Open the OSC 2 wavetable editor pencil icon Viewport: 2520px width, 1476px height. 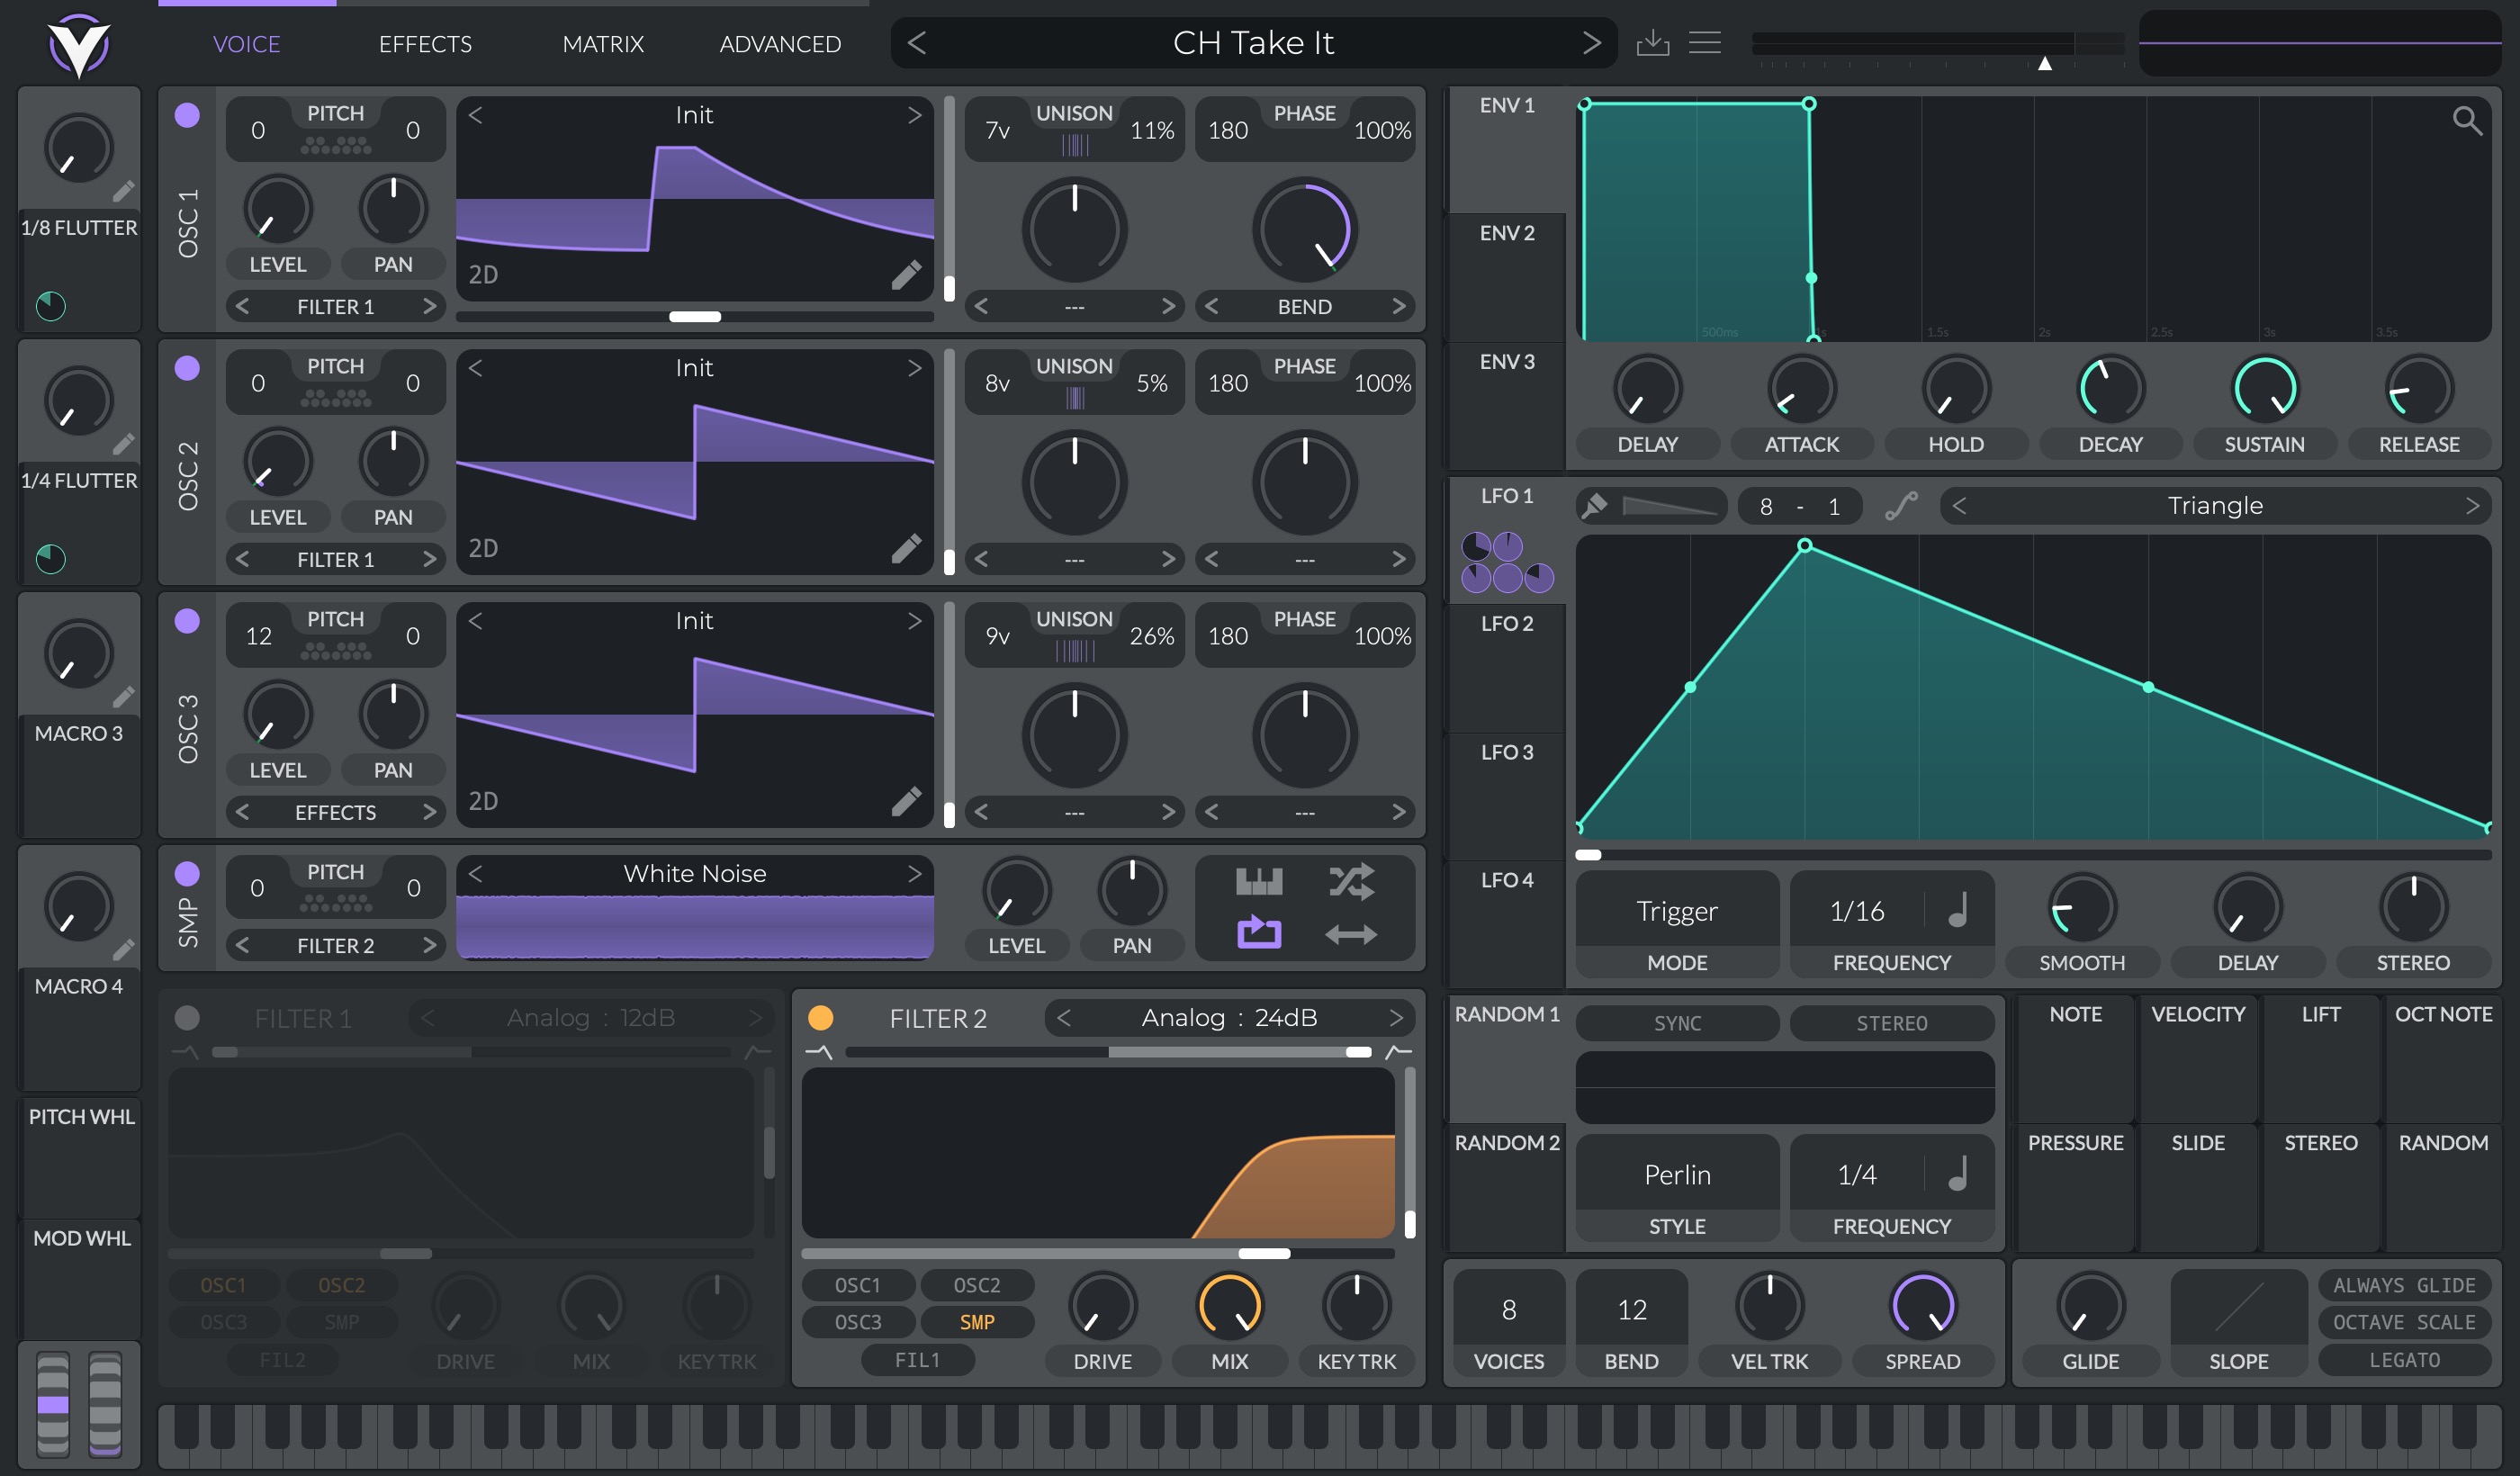coord(906,548)
